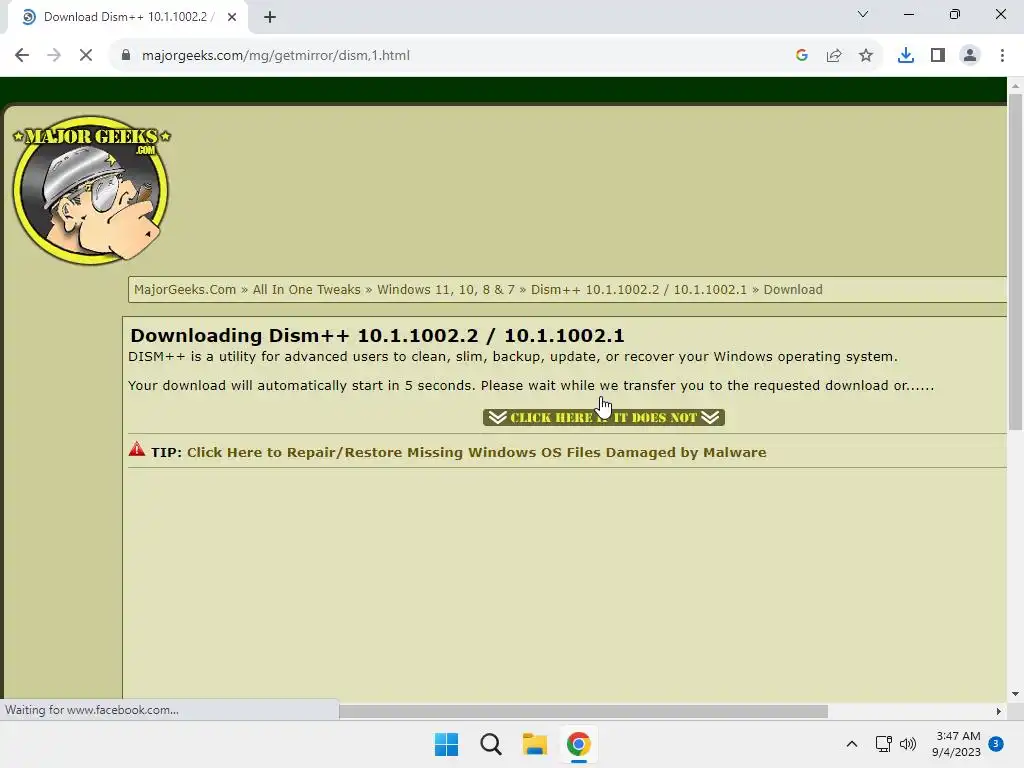
Task: Close the Download Dism++ tab
Action: click(x=232, y=17)
